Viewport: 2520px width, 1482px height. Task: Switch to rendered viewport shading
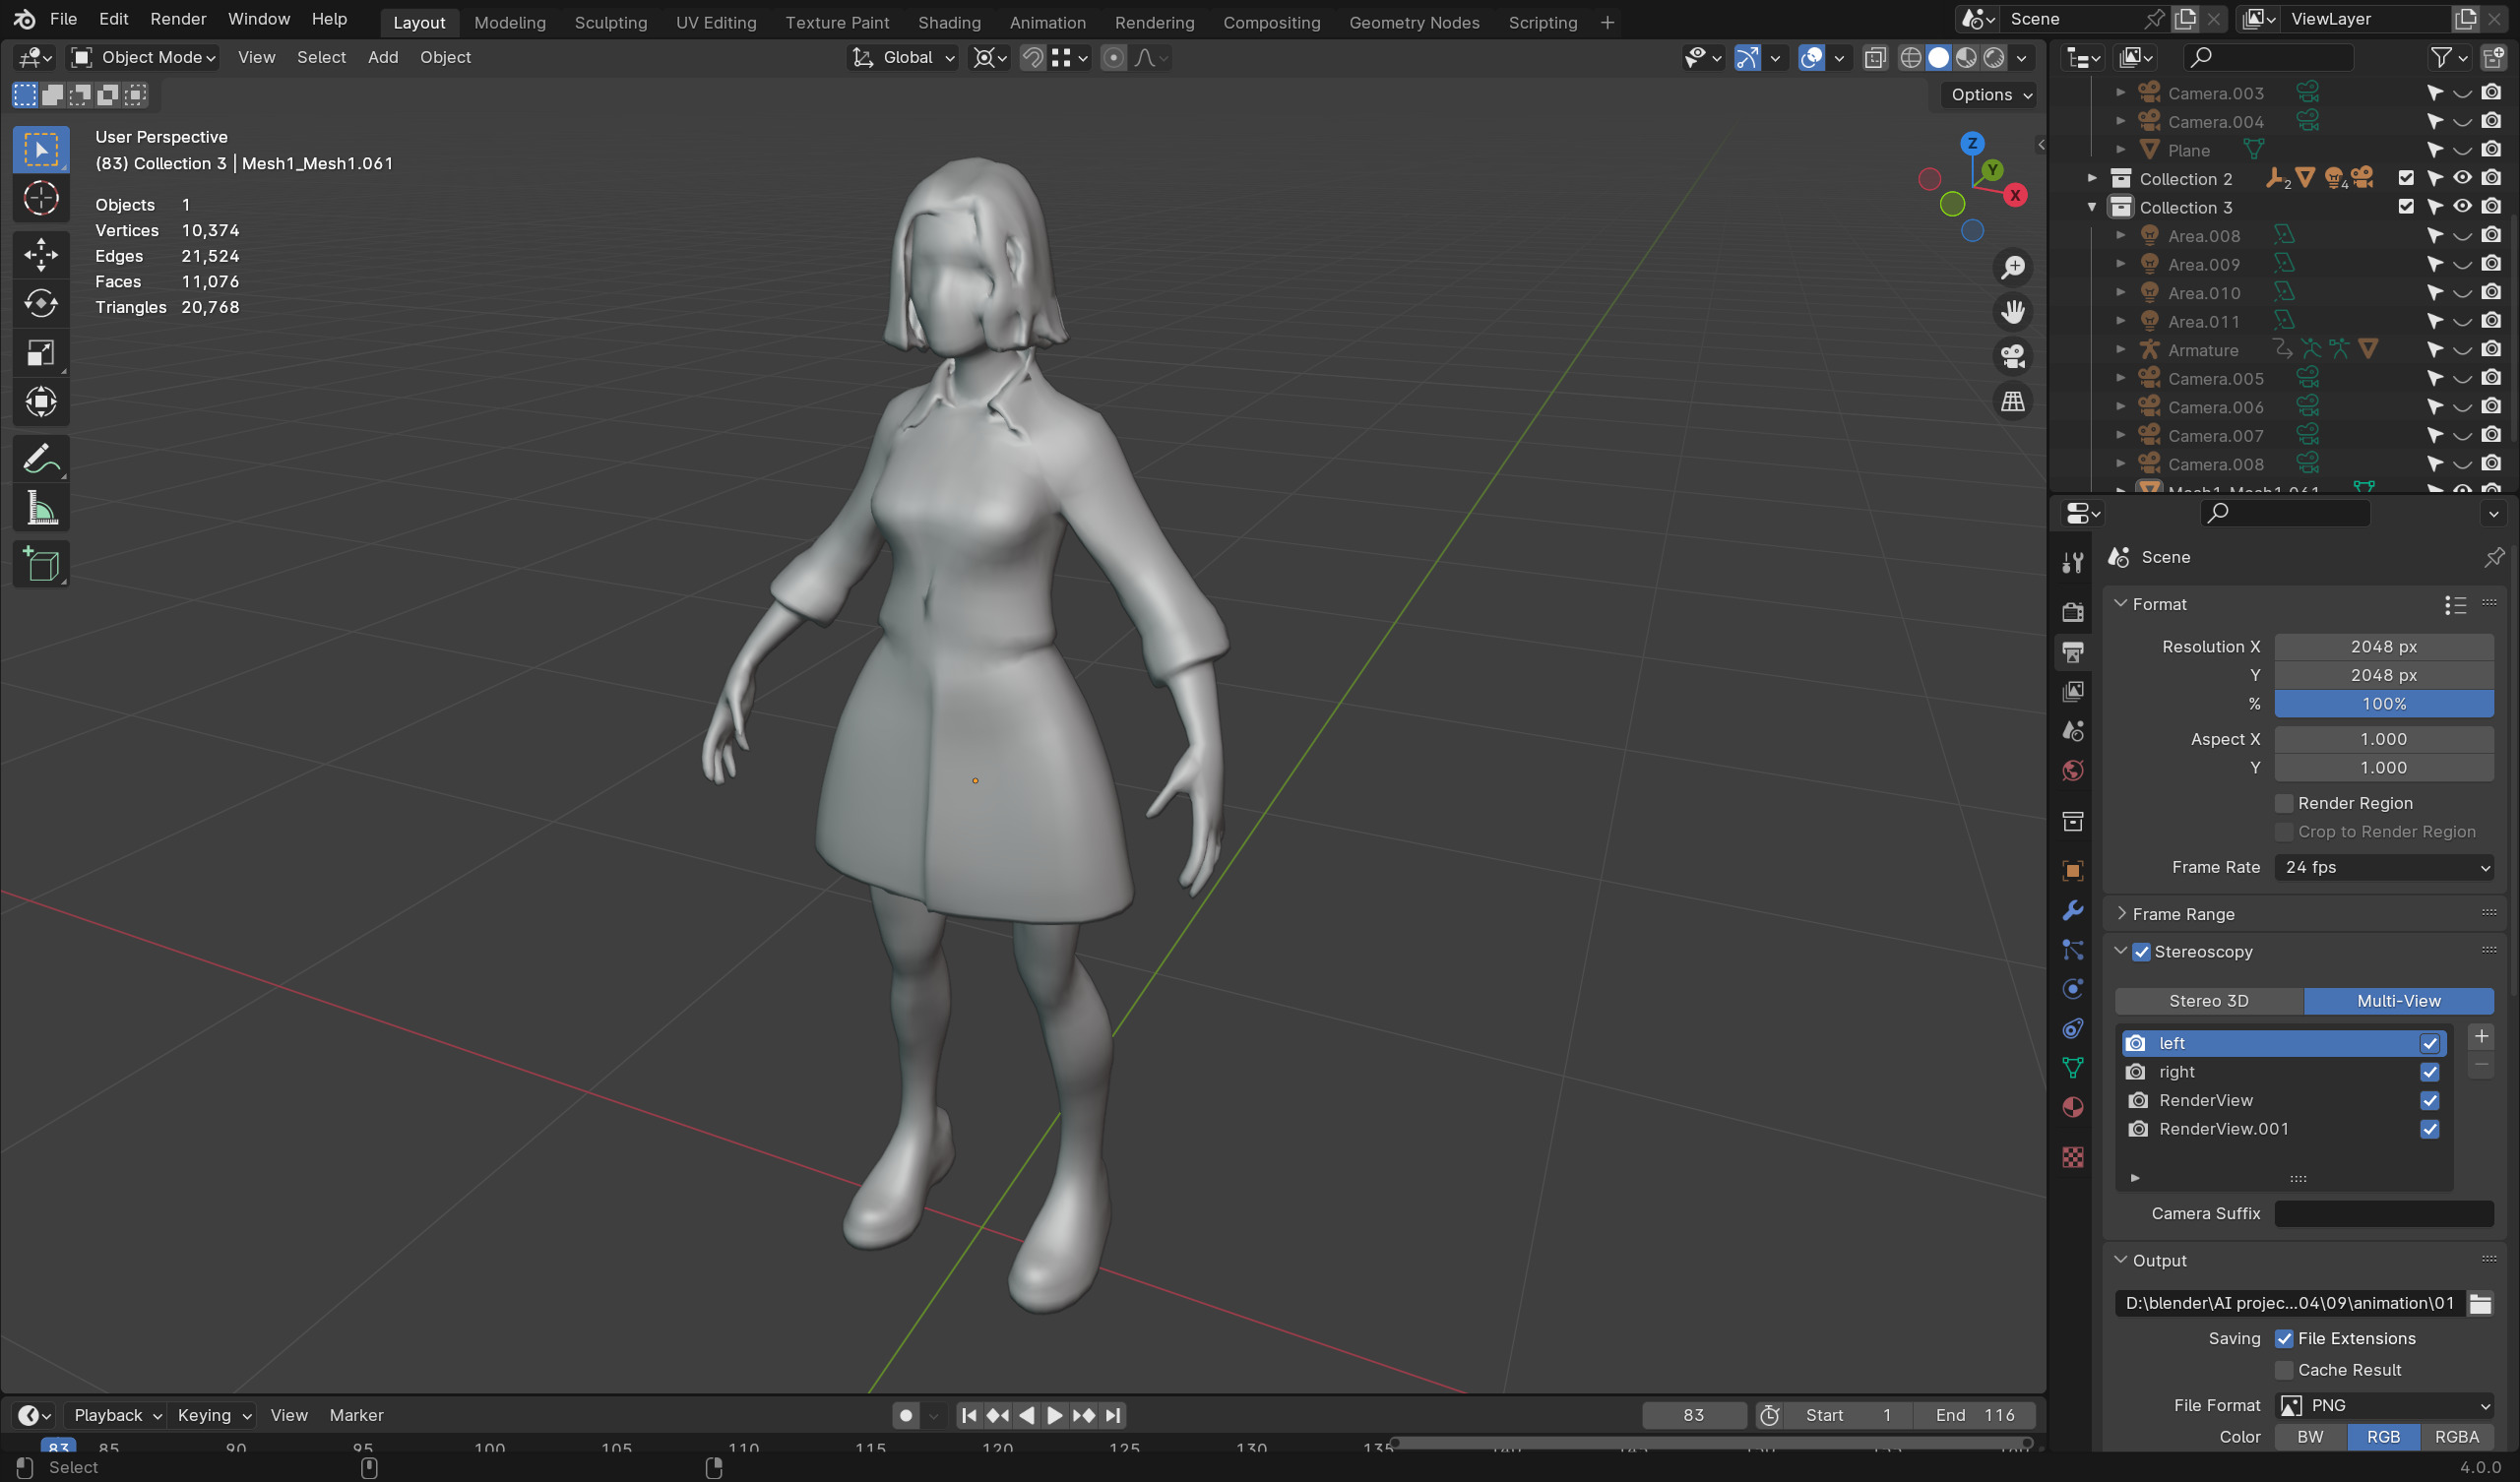(x=1994, y=58)
